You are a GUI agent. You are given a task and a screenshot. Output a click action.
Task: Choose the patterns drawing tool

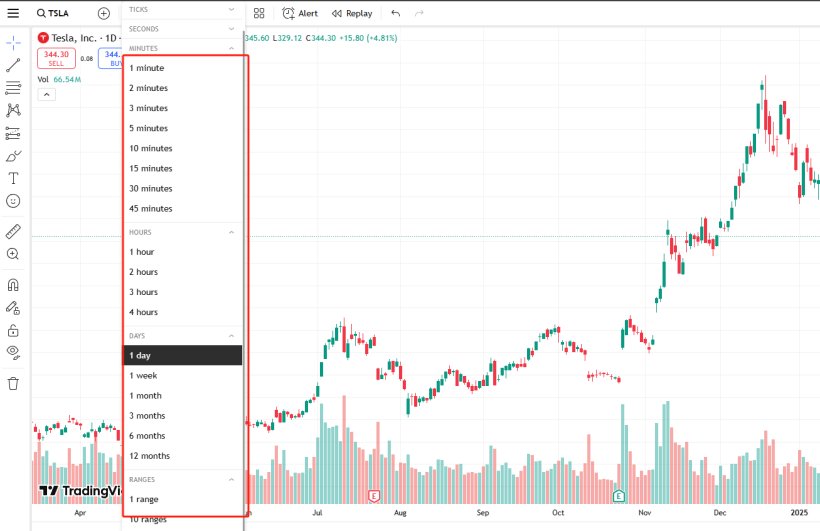13,110
